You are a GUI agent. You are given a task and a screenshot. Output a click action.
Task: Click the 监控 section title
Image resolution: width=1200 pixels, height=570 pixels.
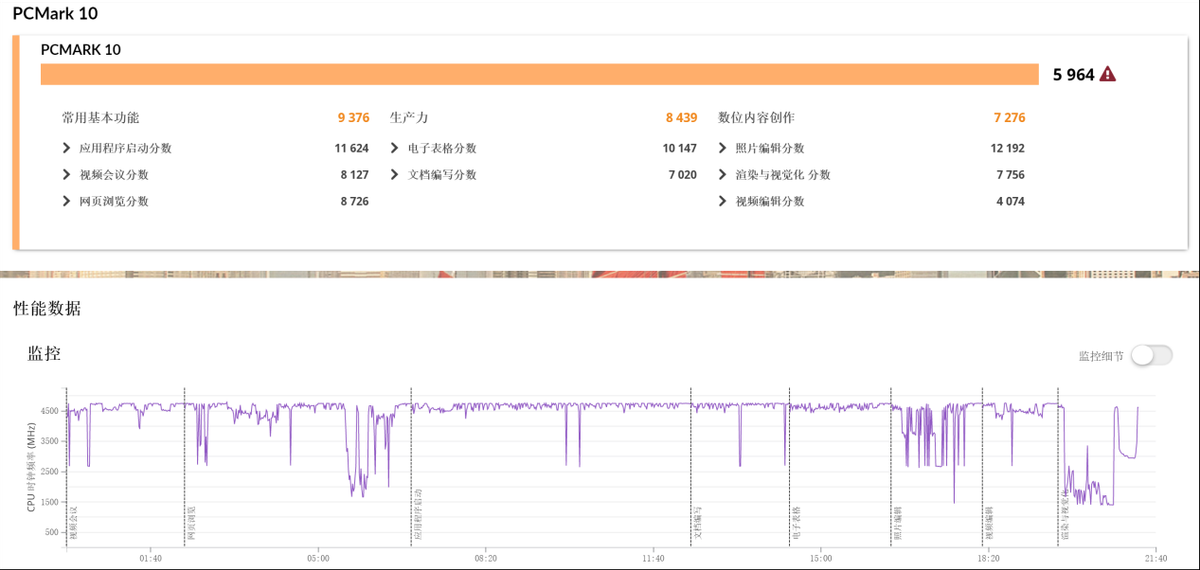point(44,353)
